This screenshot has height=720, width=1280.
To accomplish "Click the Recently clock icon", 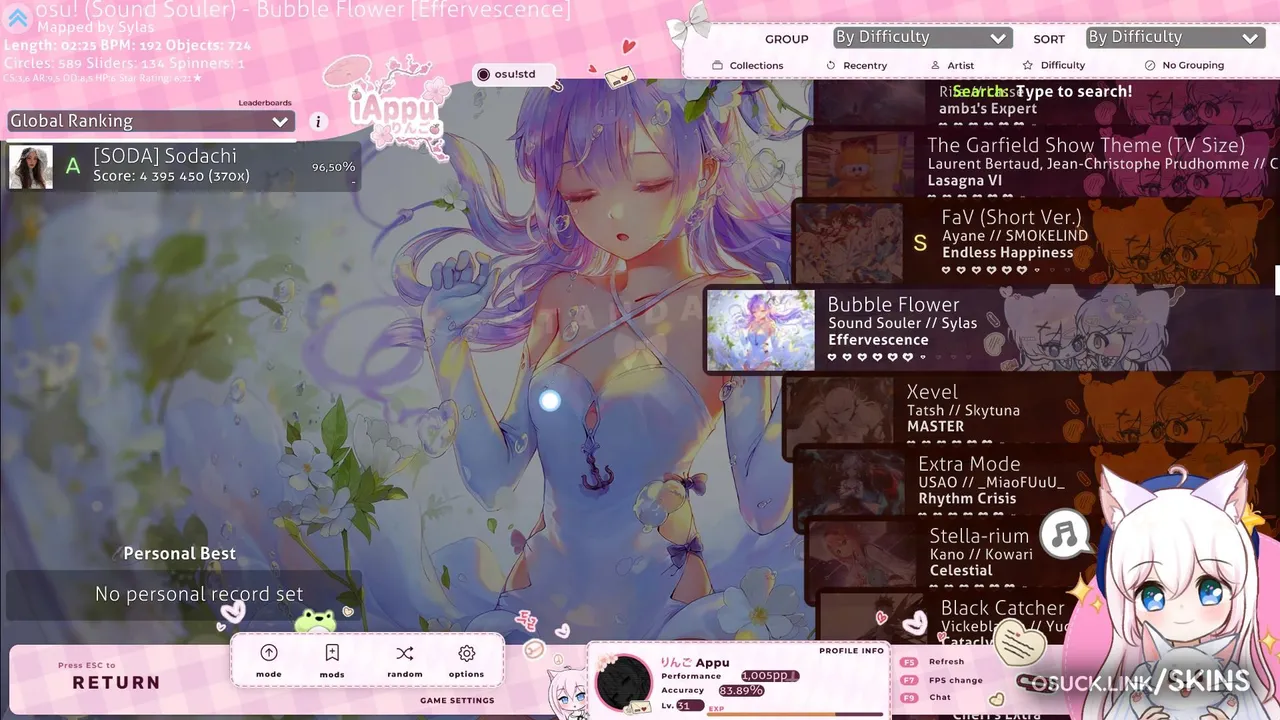I will [x=830, y=65].
